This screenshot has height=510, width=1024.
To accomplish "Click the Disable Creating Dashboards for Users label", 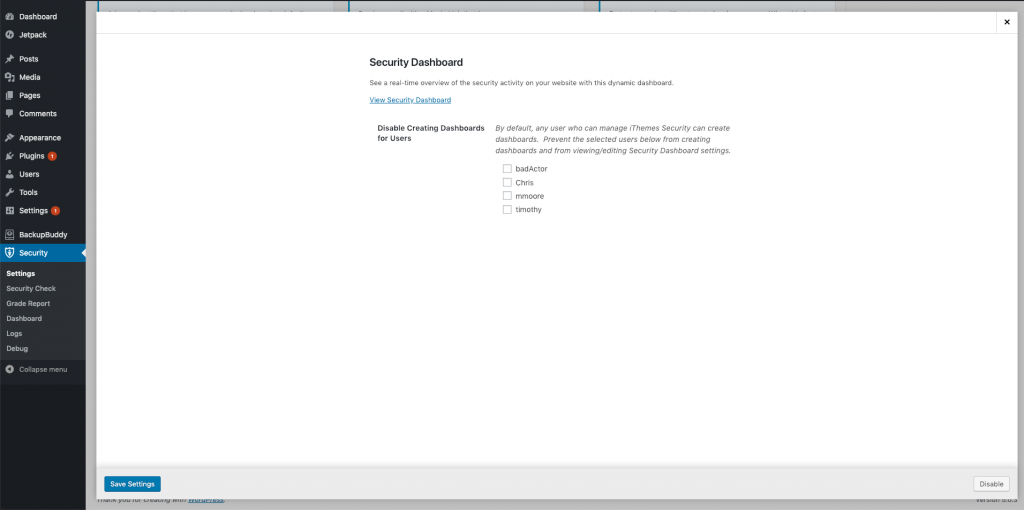I will [431, 133].
